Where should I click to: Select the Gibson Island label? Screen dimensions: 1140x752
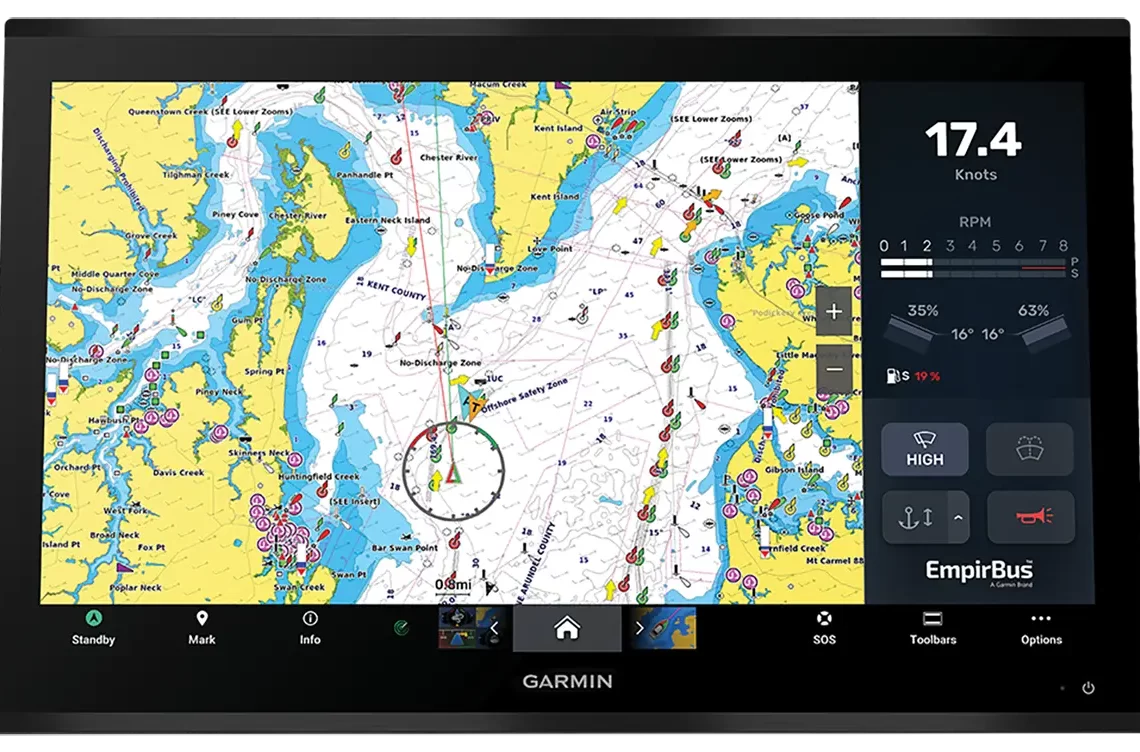(794, 470)
